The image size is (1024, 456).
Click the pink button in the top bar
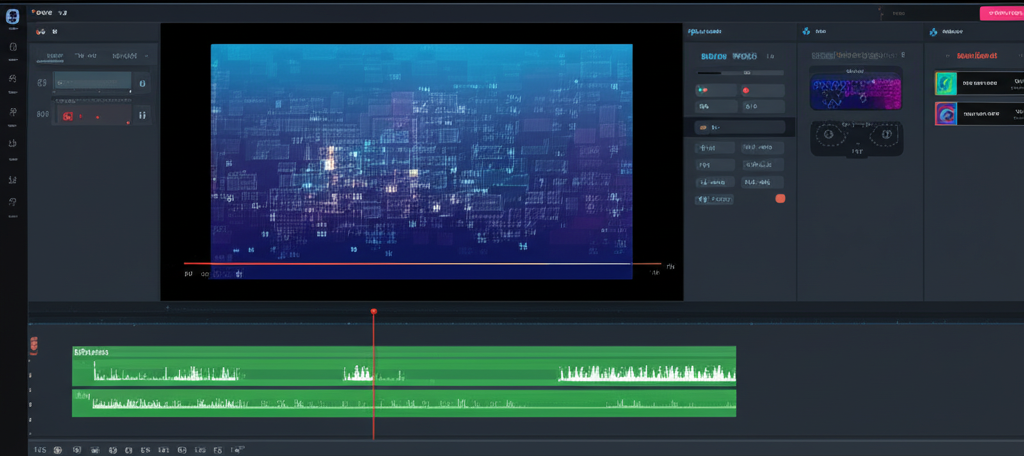pyautogui.click(x=1002, y=13)
